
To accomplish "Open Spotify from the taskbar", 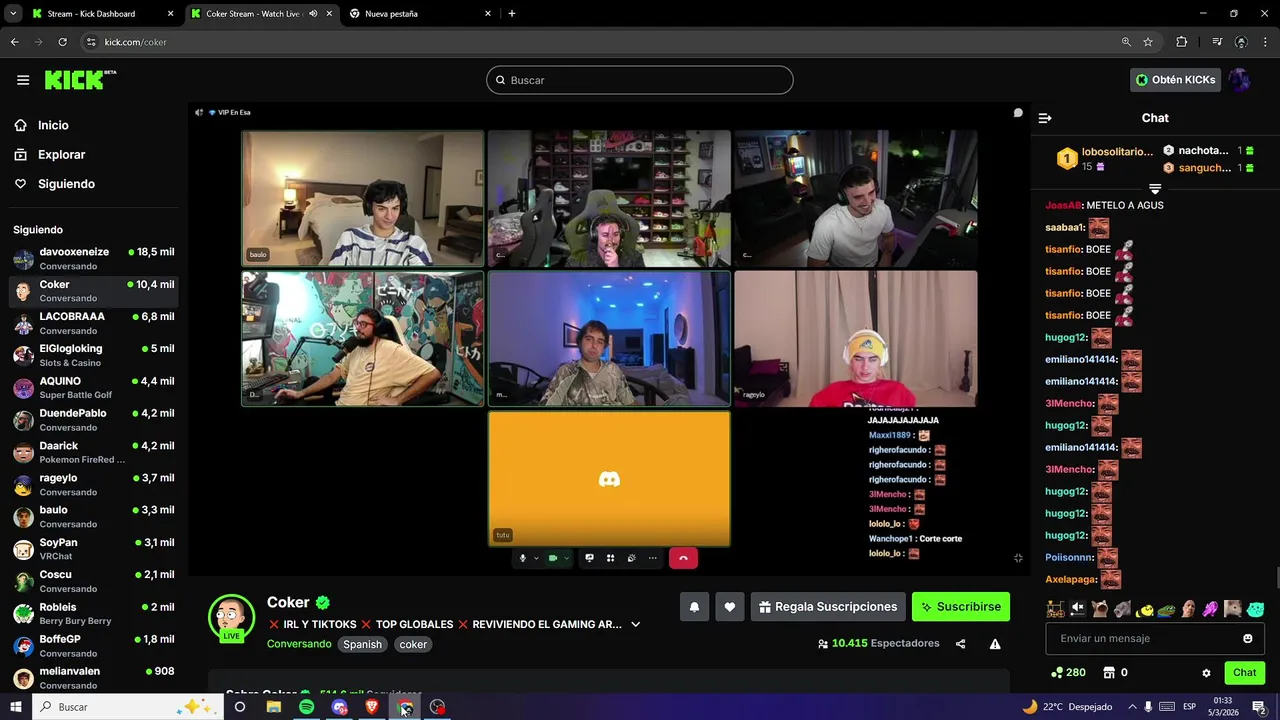I will pyautogui.click(x=306, y=707).
